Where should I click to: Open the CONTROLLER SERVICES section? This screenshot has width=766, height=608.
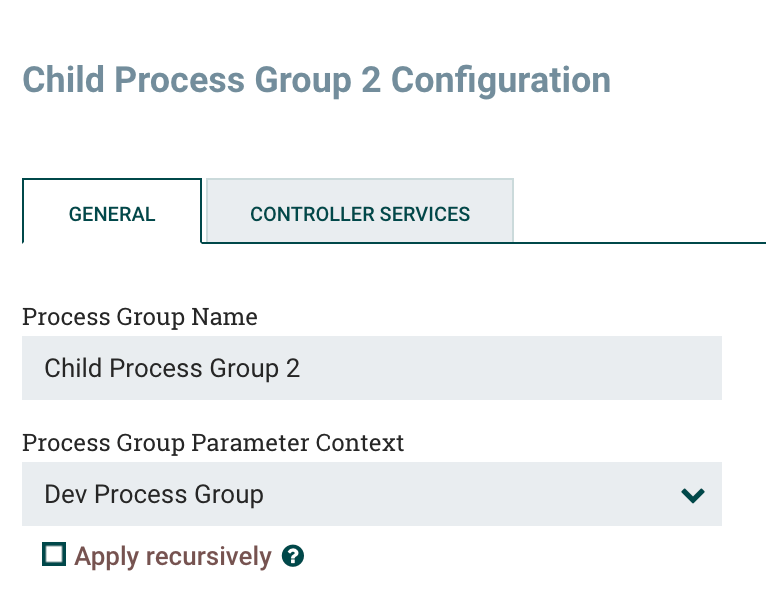[x=360, y=214]
